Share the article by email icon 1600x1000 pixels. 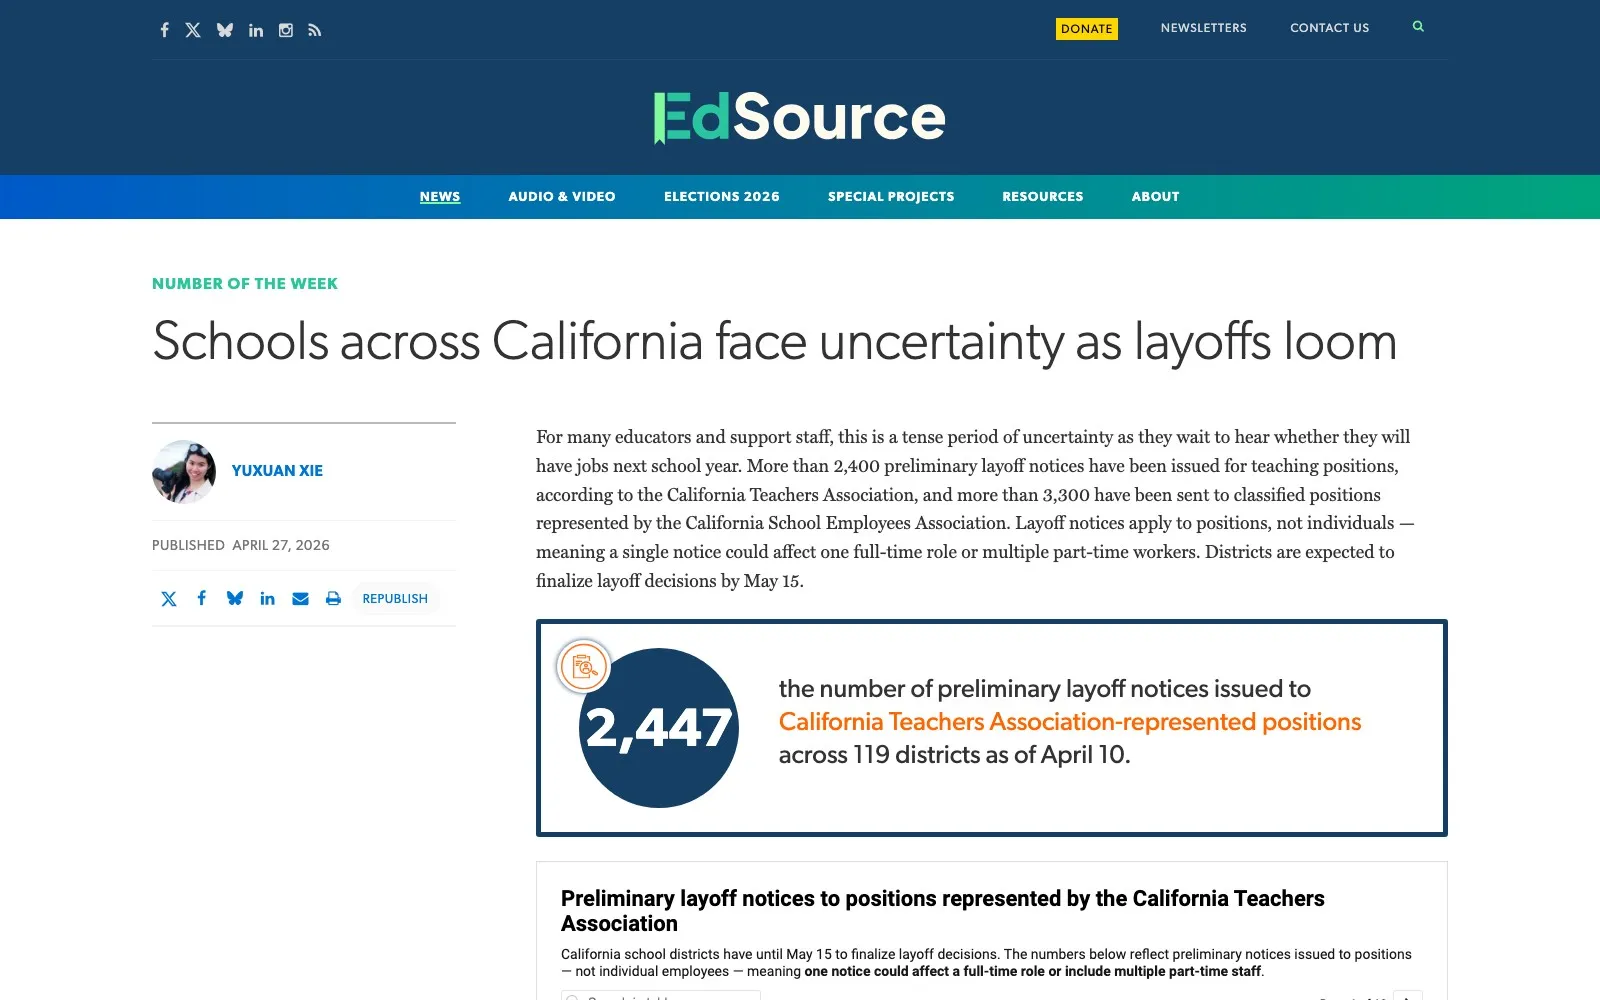300,598
